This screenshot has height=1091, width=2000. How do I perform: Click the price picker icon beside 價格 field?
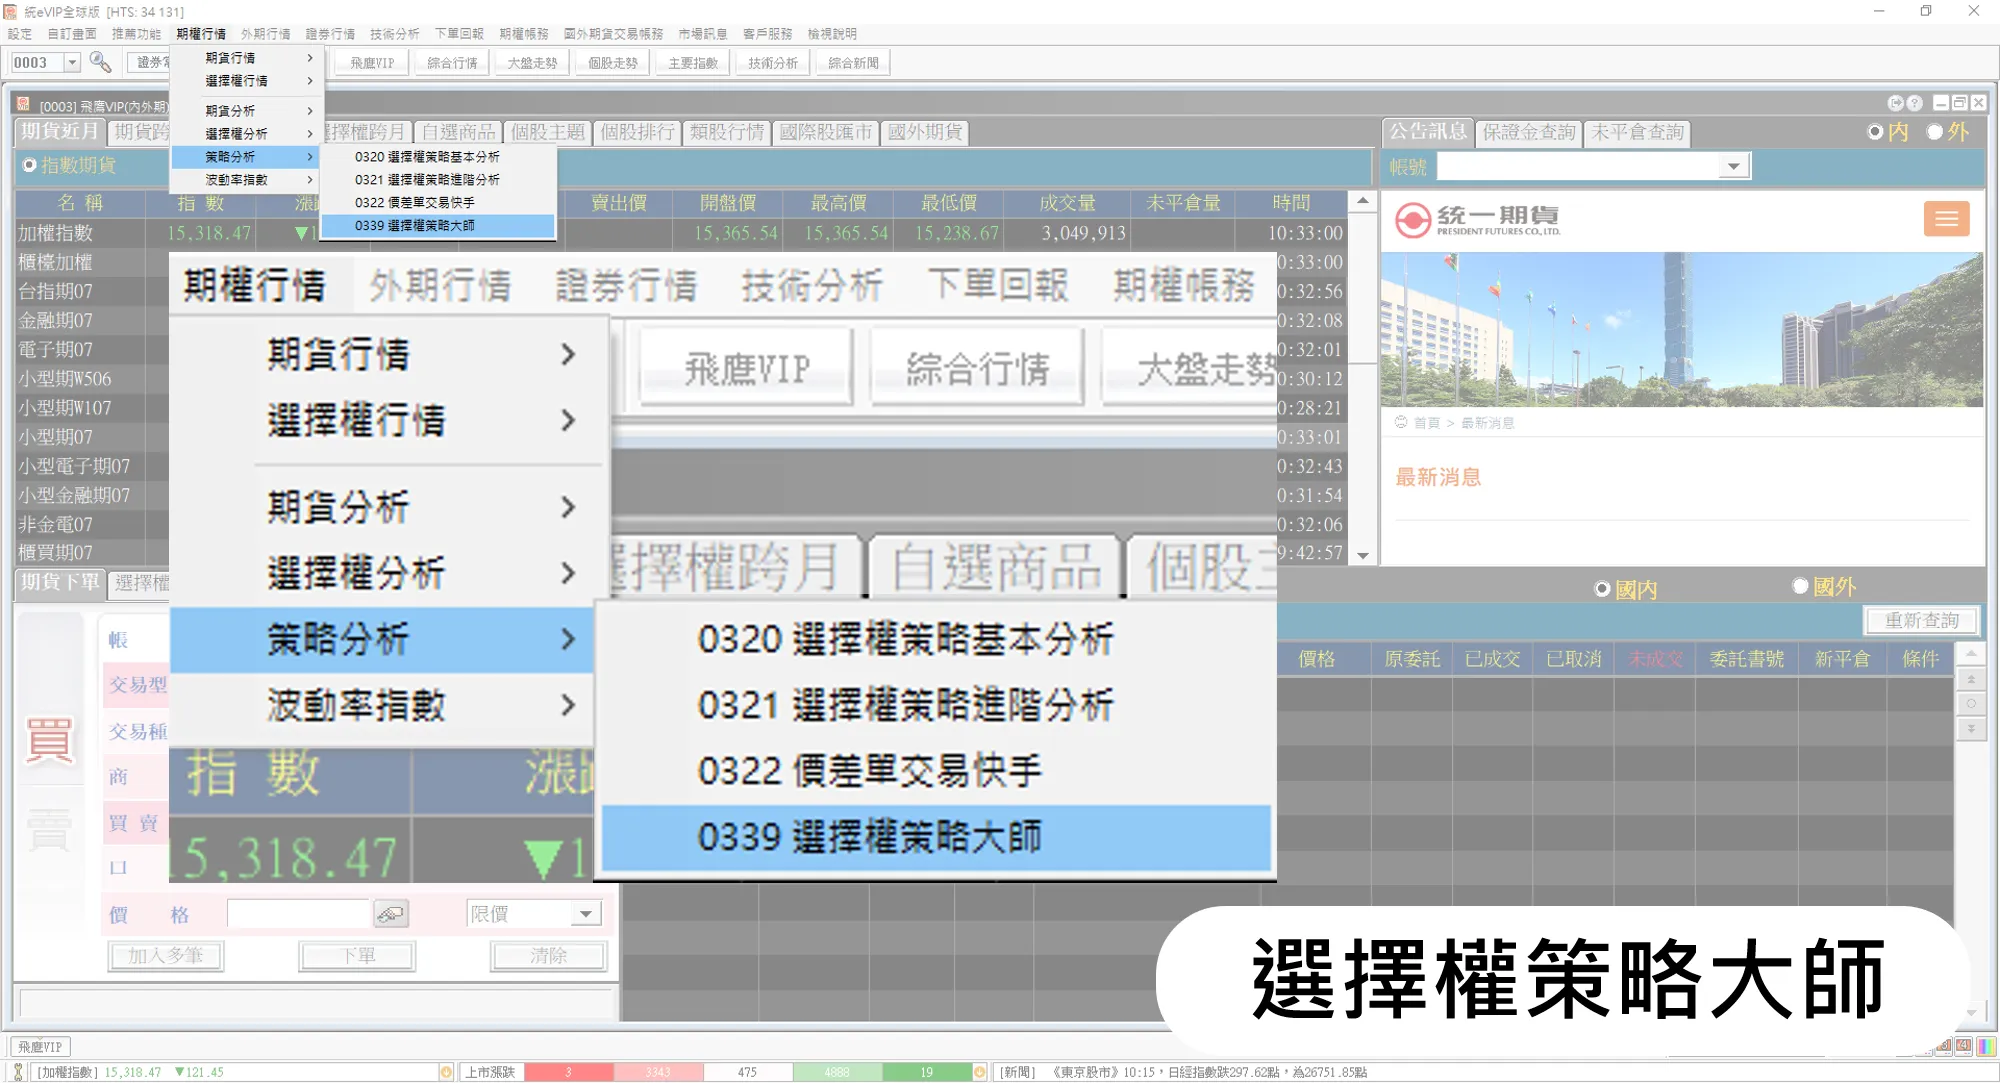[x=391, y=914]
